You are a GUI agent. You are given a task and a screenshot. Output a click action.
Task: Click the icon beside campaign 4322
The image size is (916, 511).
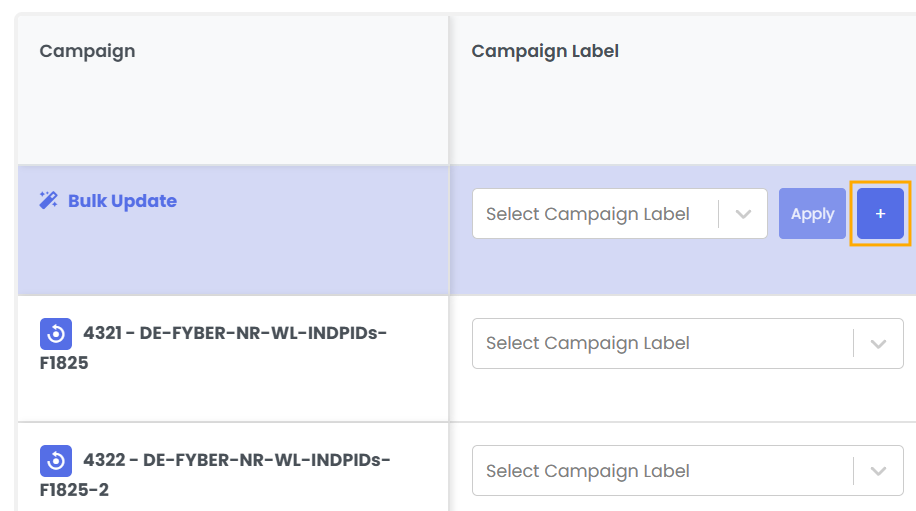pyautogui.click(x=56, y=461)
